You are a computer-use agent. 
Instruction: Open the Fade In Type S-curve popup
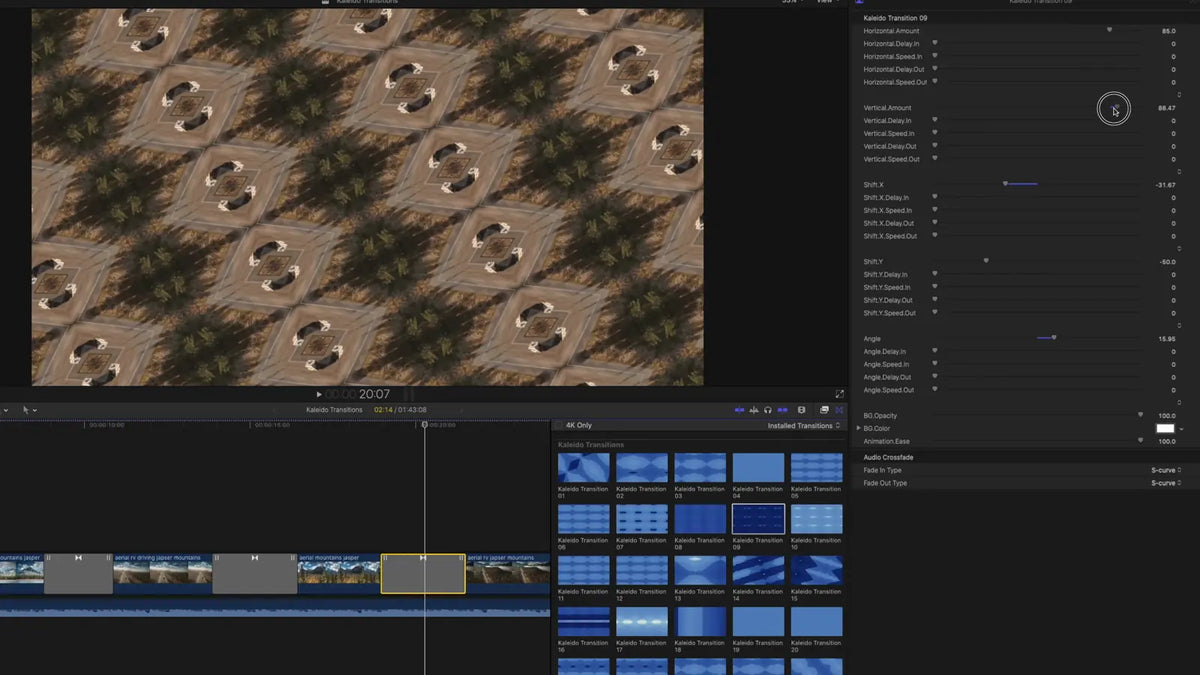point(1166,470)
